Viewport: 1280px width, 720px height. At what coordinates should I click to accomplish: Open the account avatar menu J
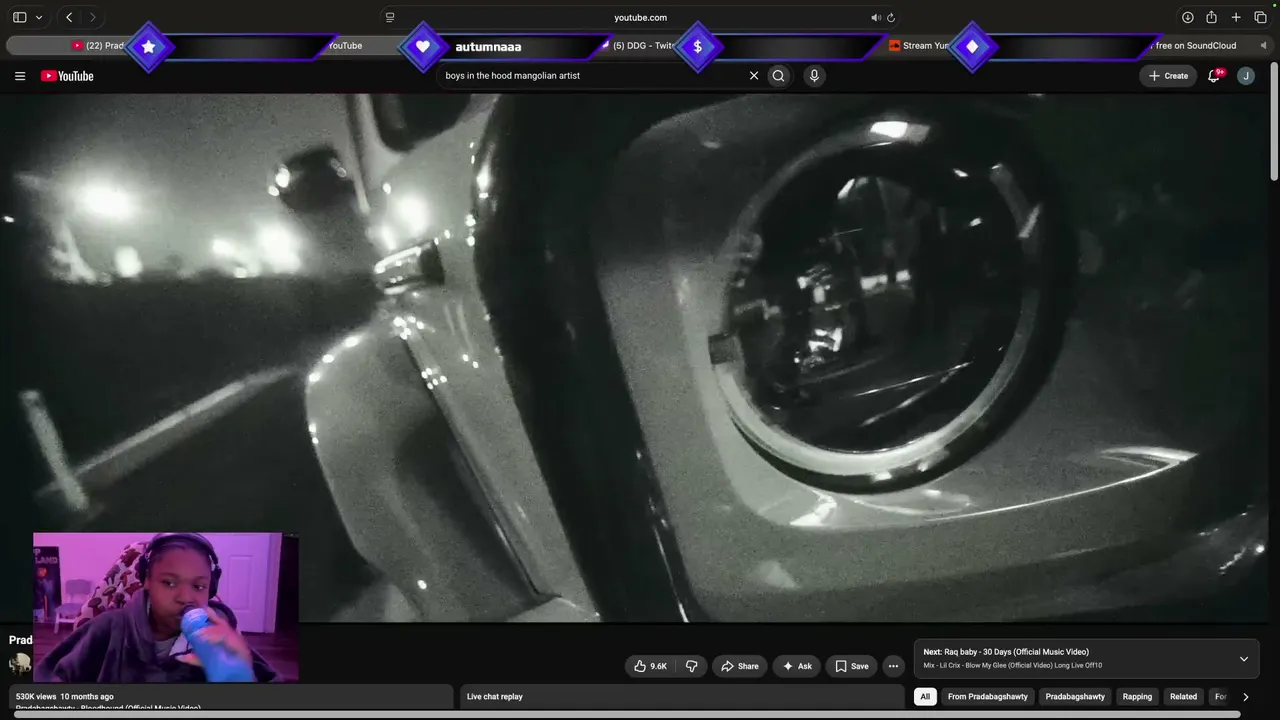tap(1246, 76)
